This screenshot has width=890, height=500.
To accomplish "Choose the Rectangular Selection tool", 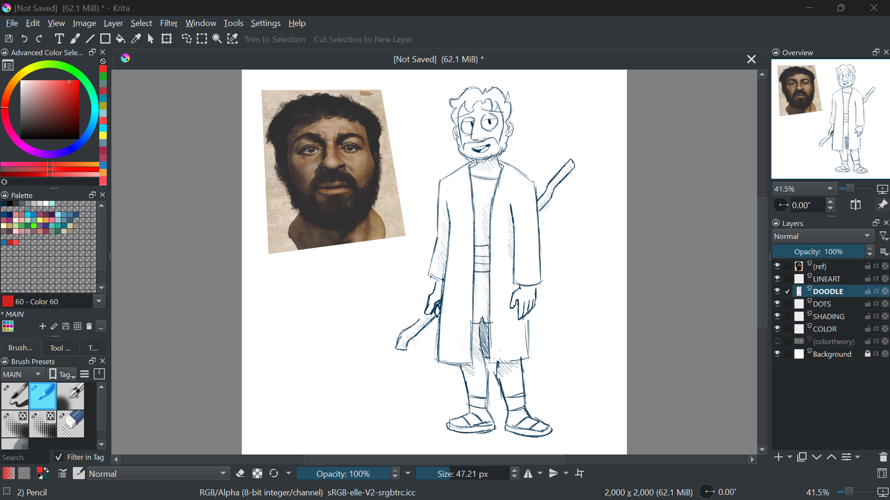I will tap(202, 39).
